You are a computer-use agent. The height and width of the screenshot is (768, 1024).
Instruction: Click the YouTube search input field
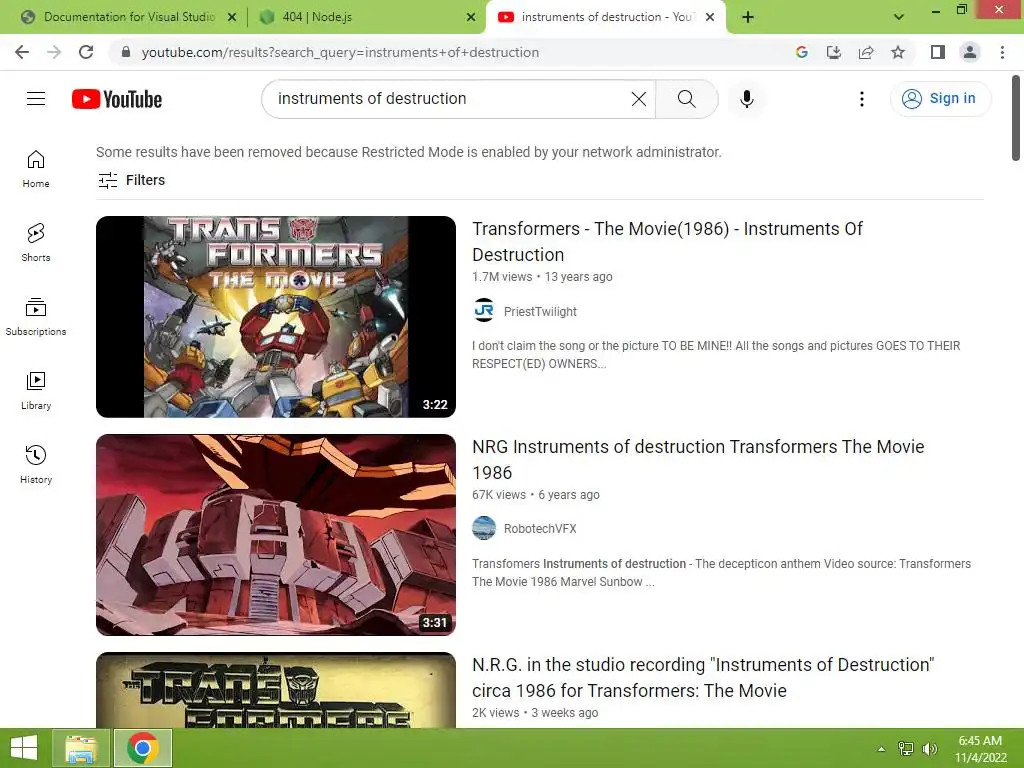[451, 99]
